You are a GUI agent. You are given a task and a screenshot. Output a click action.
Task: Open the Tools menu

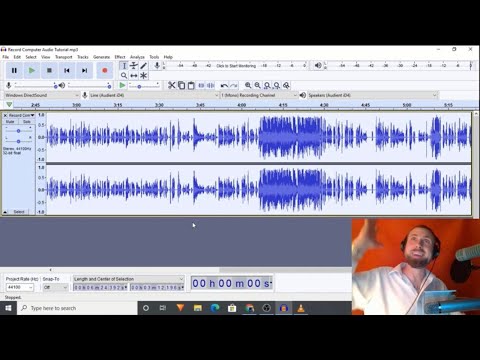click(154, 57)
